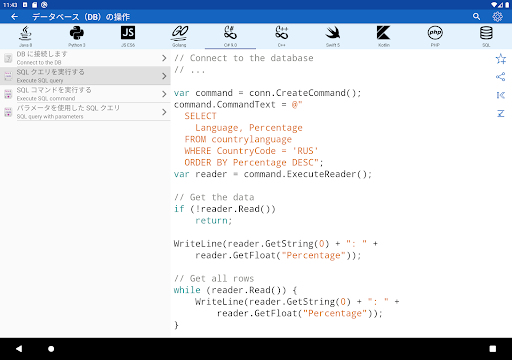512x360 pixels.
Task: Open settings gear icon
Action: (x=497, y=16)
